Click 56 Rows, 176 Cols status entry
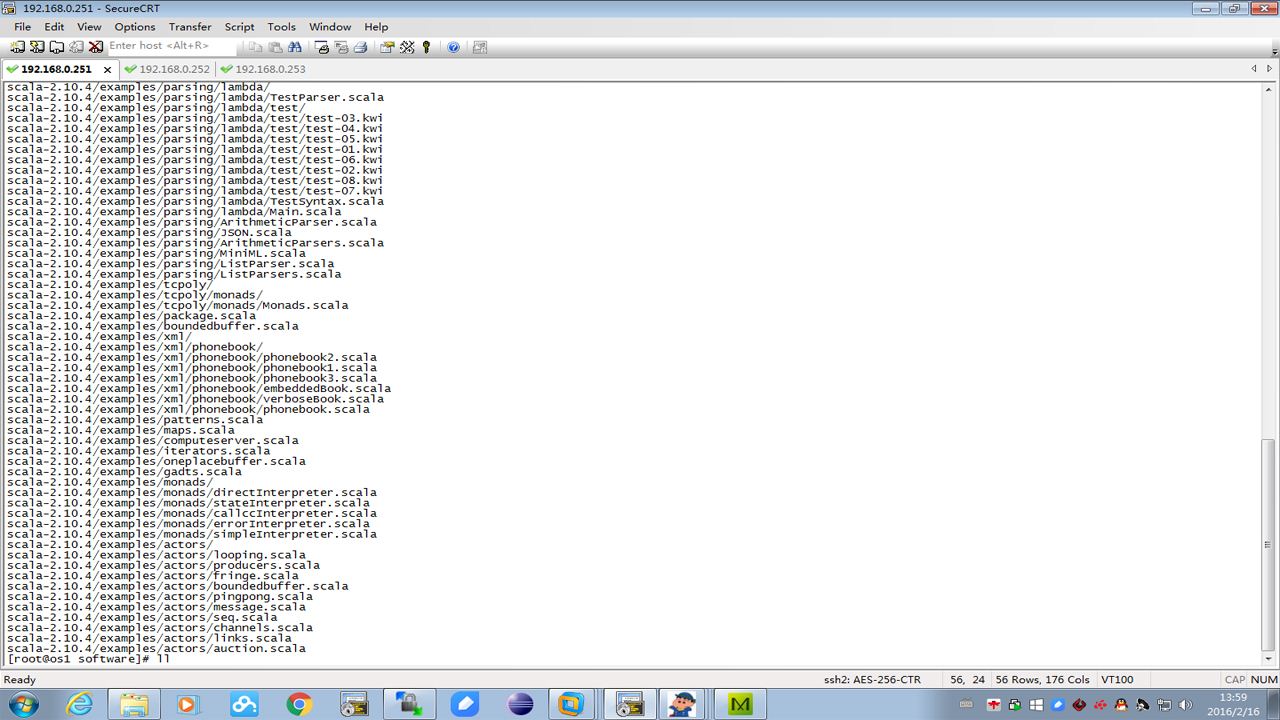This screenshot has width=1280, height=720. tap(1043, 679)
